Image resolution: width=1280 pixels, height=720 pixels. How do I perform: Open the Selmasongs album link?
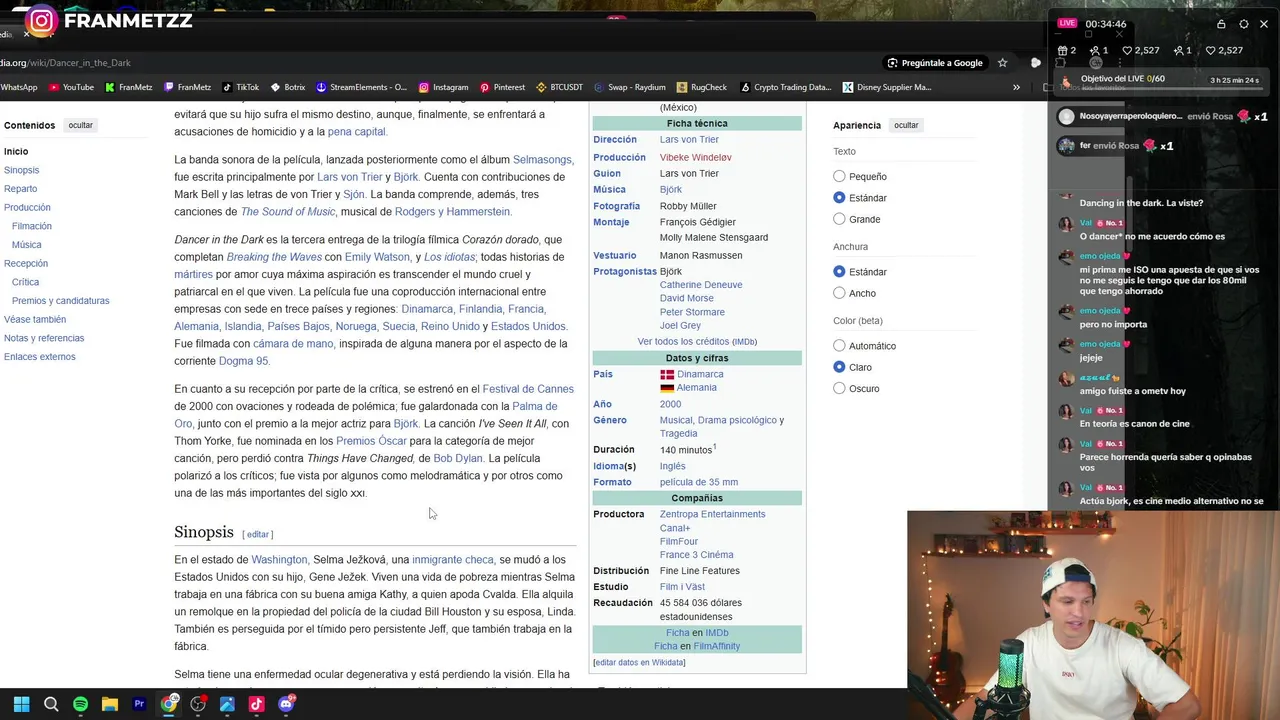click(x=542, y=159)
